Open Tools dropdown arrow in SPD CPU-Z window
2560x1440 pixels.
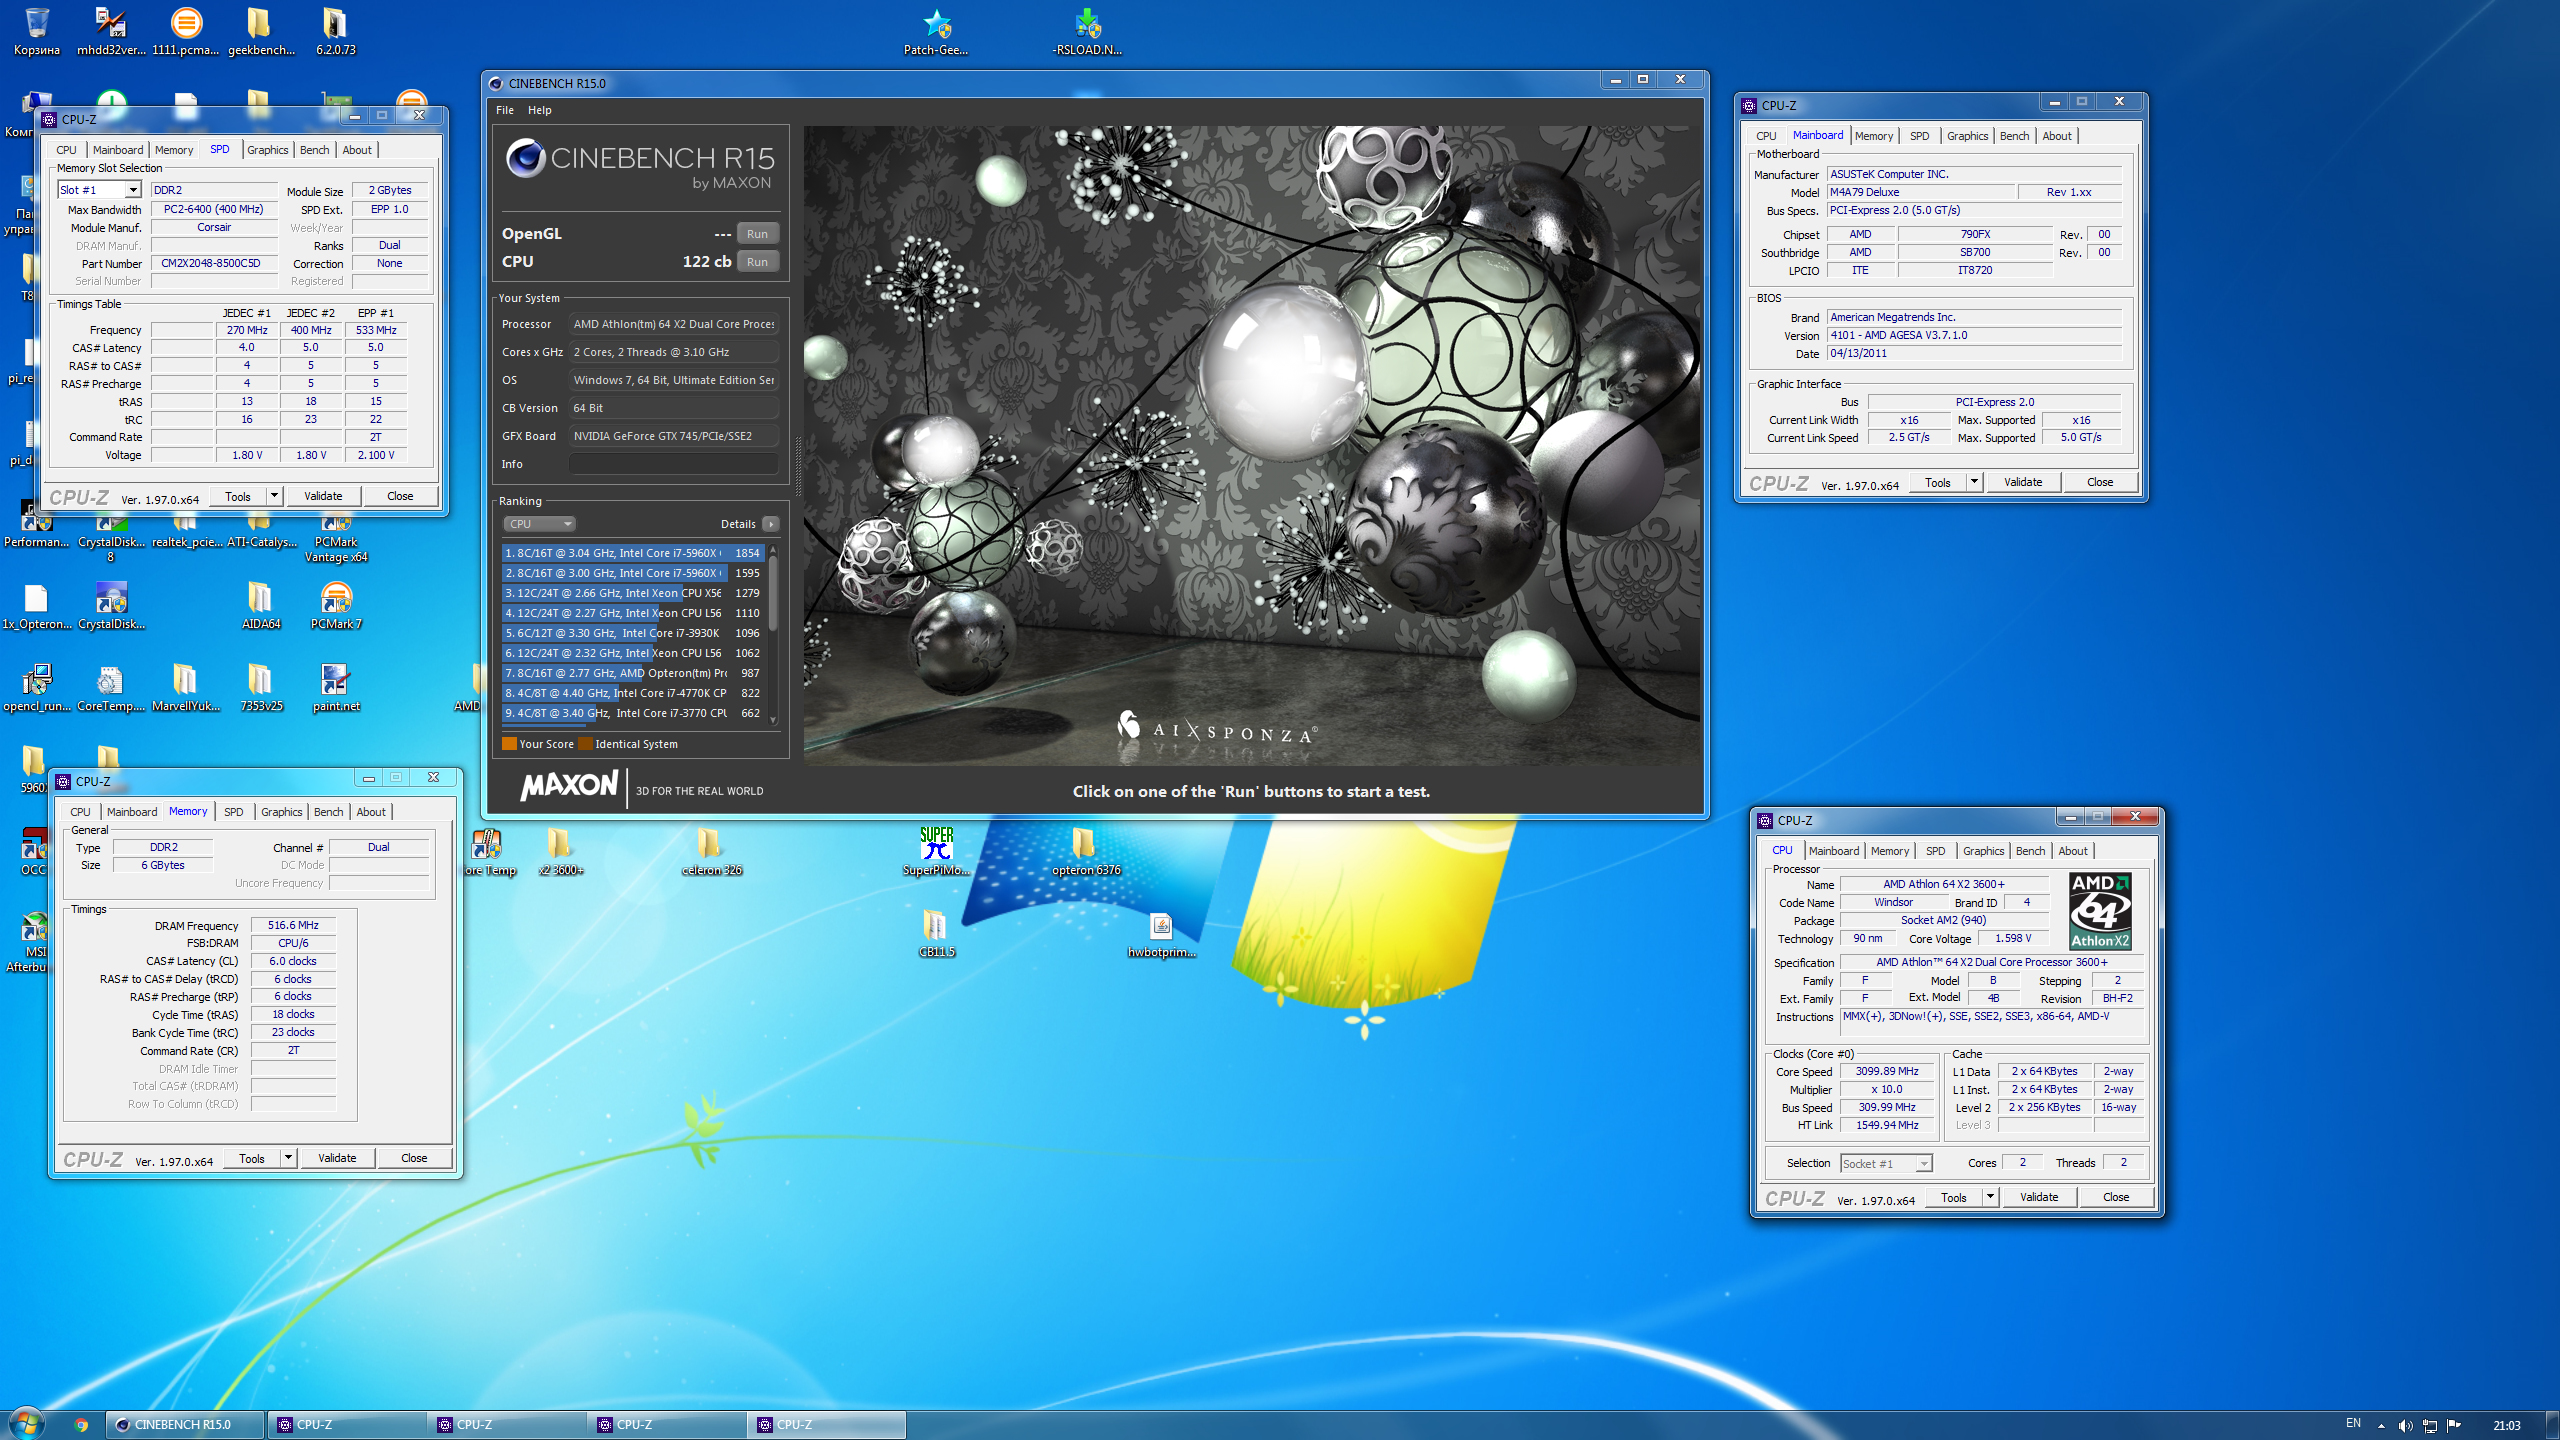tap(274, 495)
